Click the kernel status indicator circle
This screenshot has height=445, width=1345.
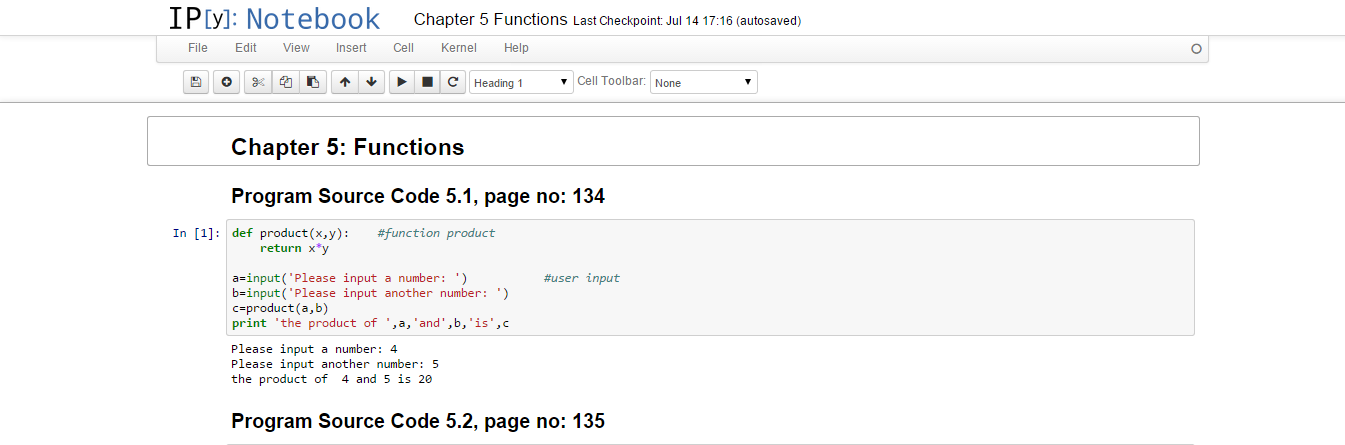click(x=1196, y=49)
